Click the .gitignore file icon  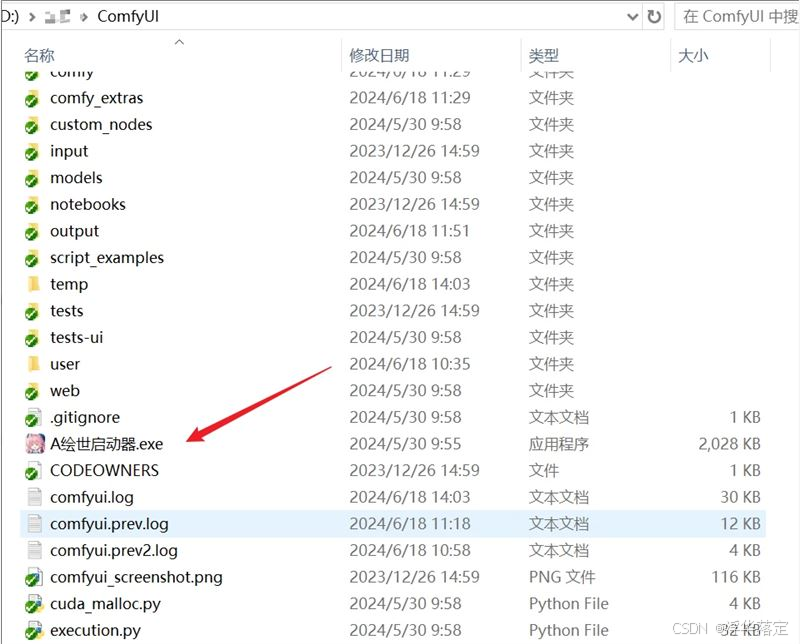point(33,417)
